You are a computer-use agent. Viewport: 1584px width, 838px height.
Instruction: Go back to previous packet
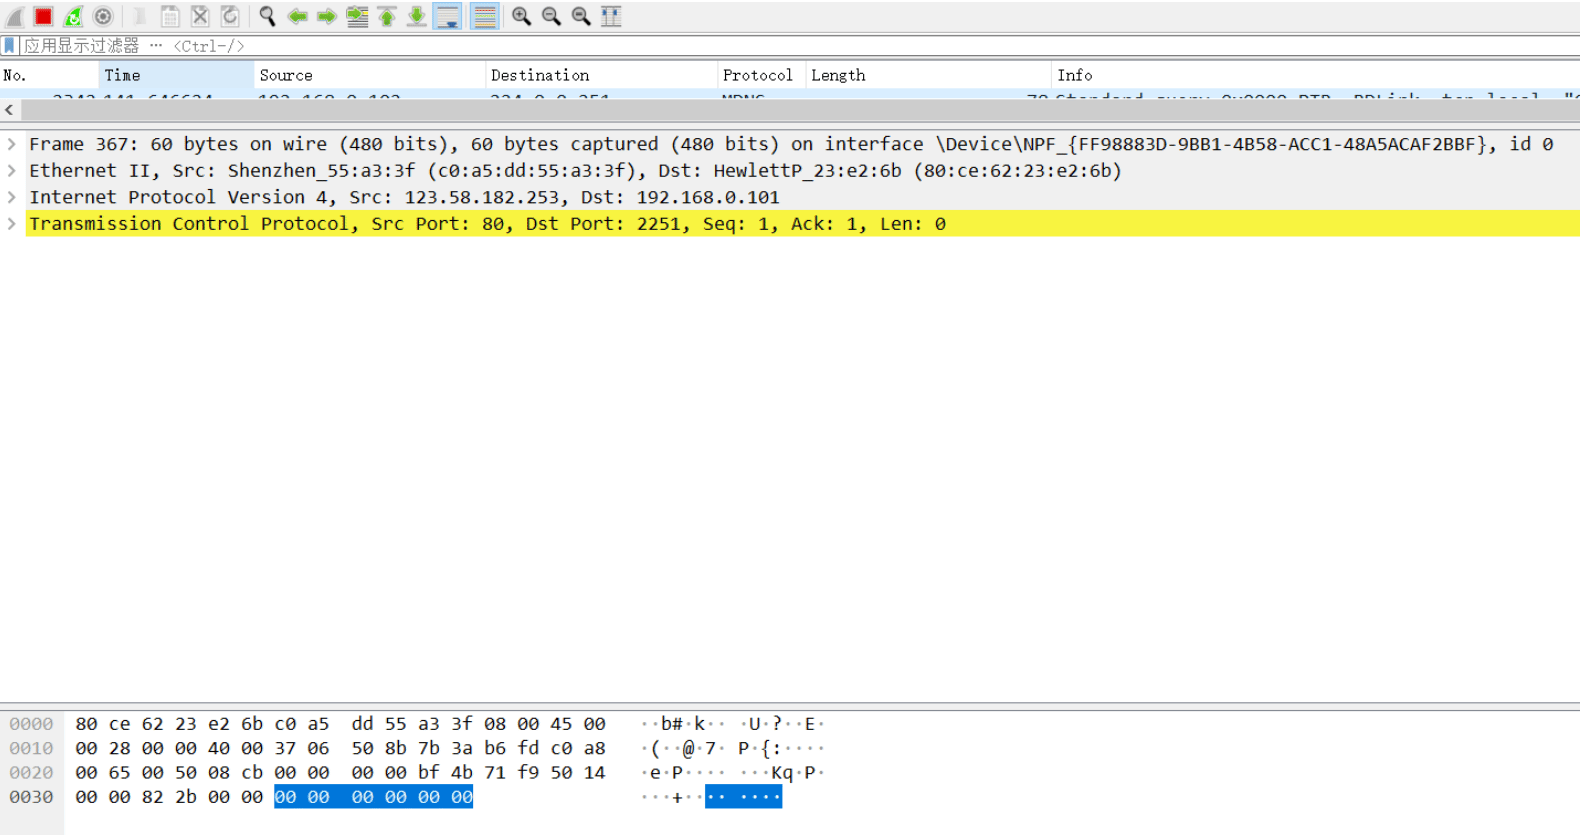tap(297, 16)
